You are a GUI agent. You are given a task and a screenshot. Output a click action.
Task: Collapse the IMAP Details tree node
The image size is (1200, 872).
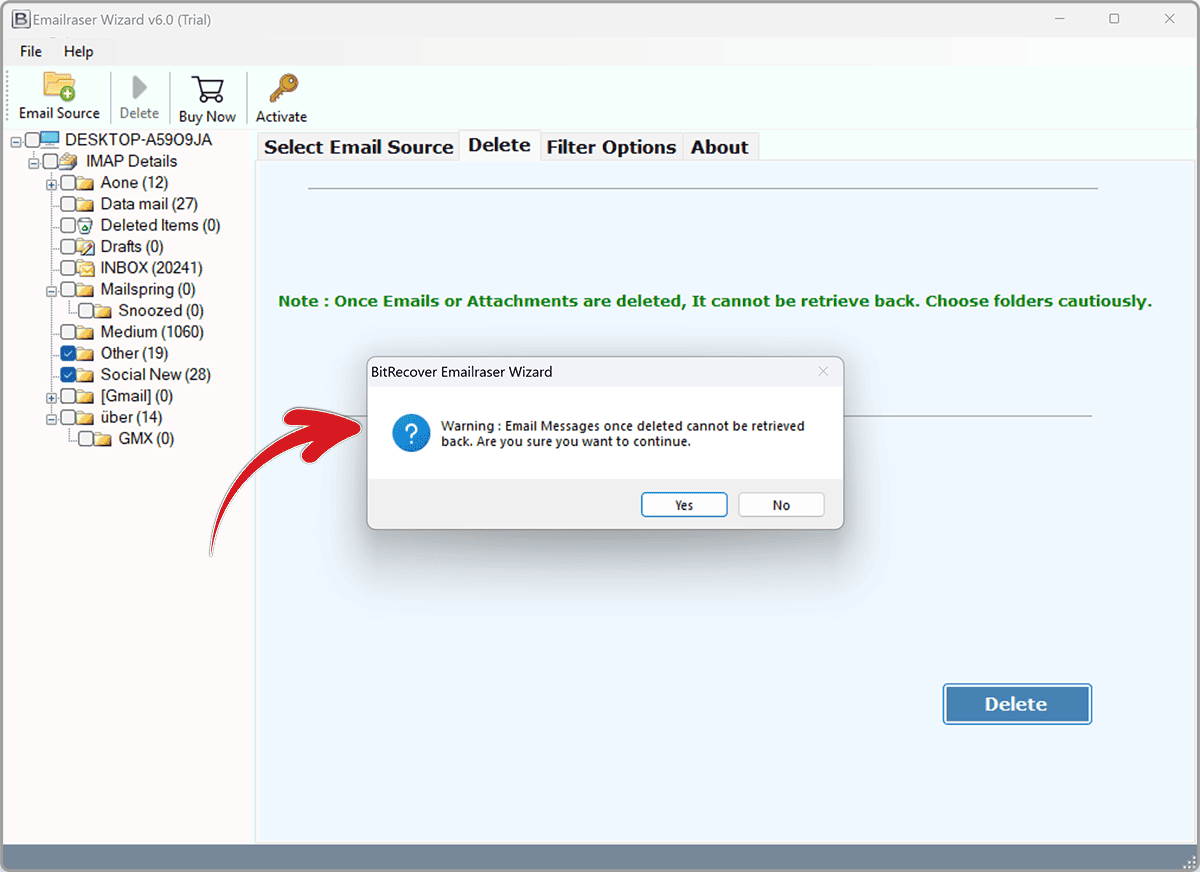coord(34,162)
